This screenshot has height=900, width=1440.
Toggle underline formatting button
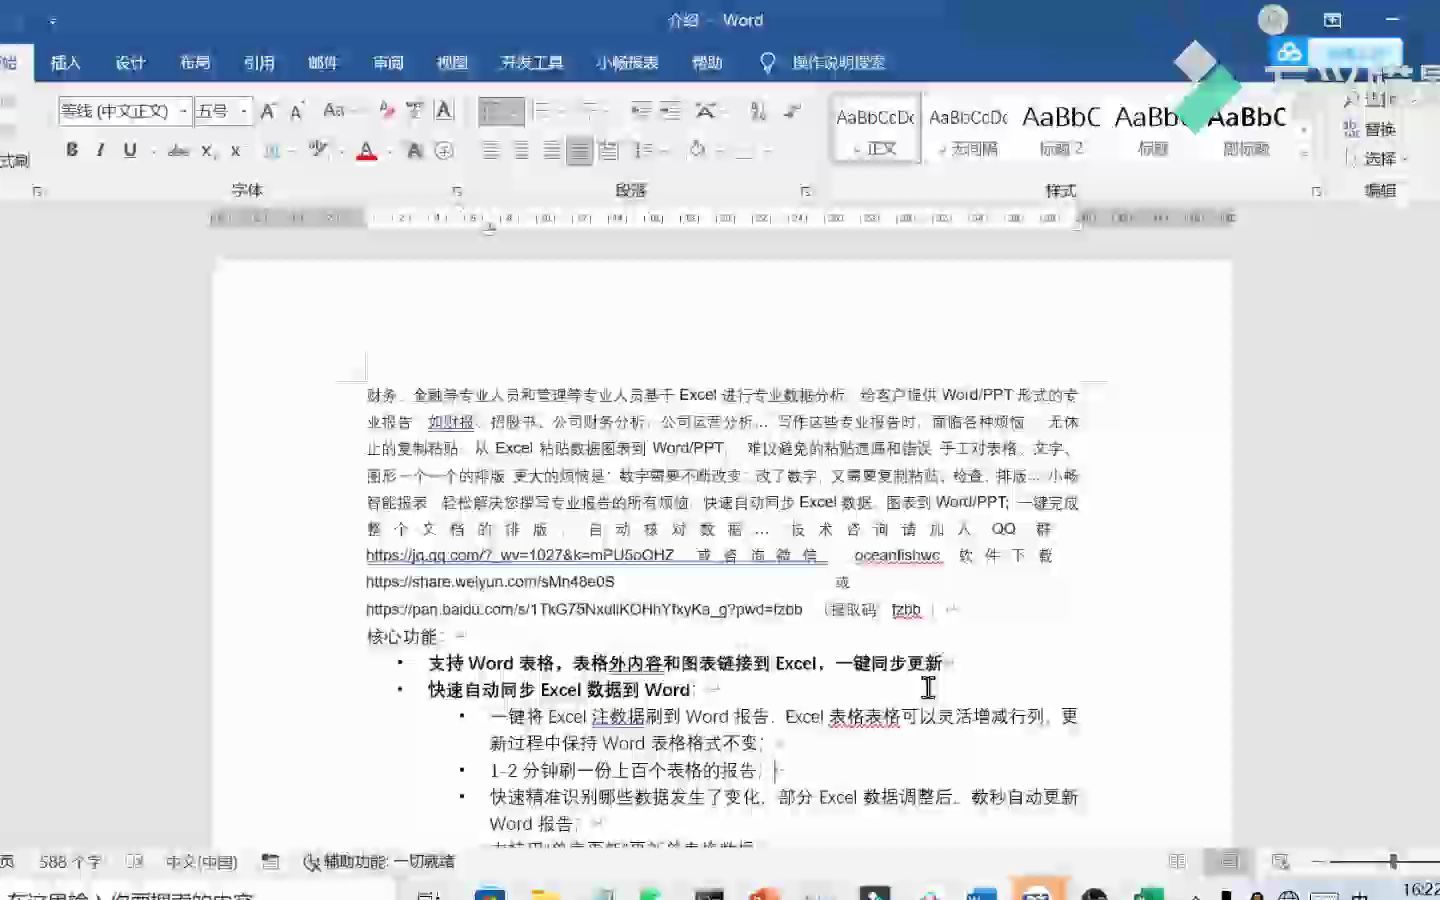pos(130,151)
